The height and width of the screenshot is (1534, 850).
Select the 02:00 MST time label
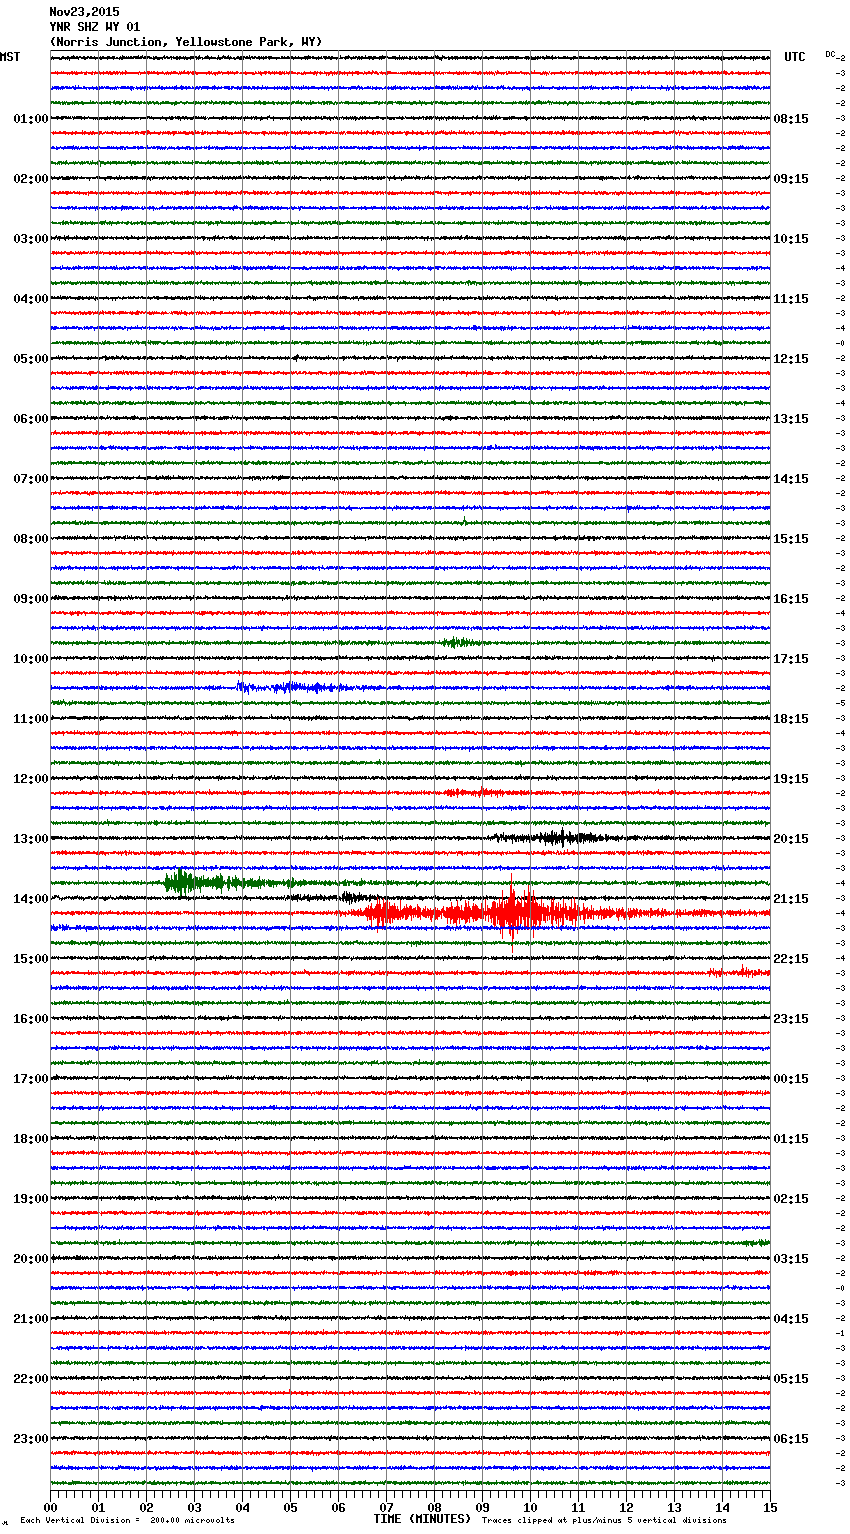click(30, 179)
